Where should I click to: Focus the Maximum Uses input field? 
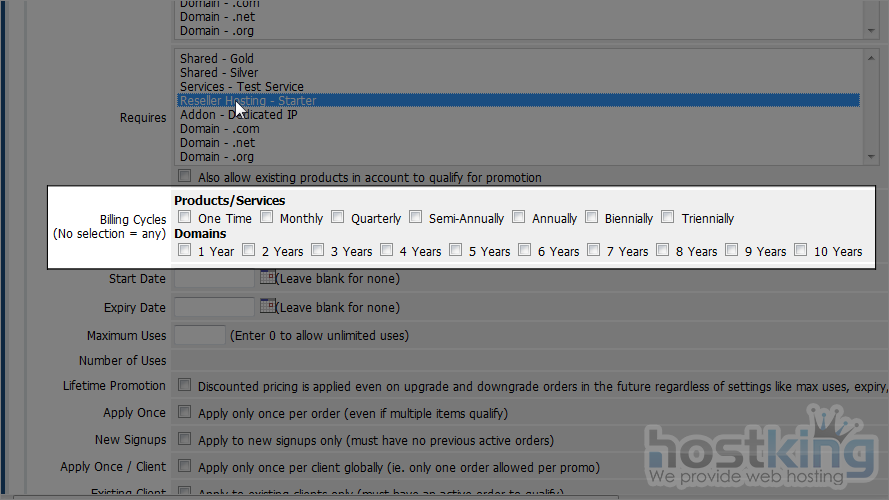point(199,335)
